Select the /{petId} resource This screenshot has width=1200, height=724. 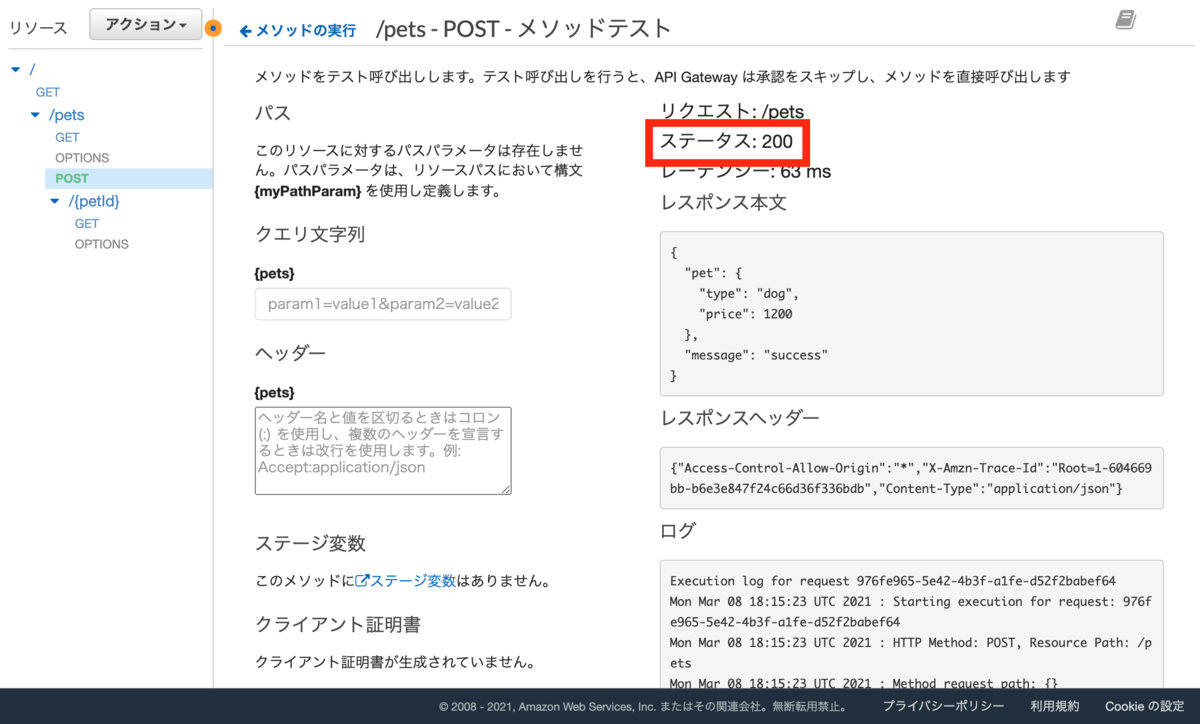click(94, 201)
